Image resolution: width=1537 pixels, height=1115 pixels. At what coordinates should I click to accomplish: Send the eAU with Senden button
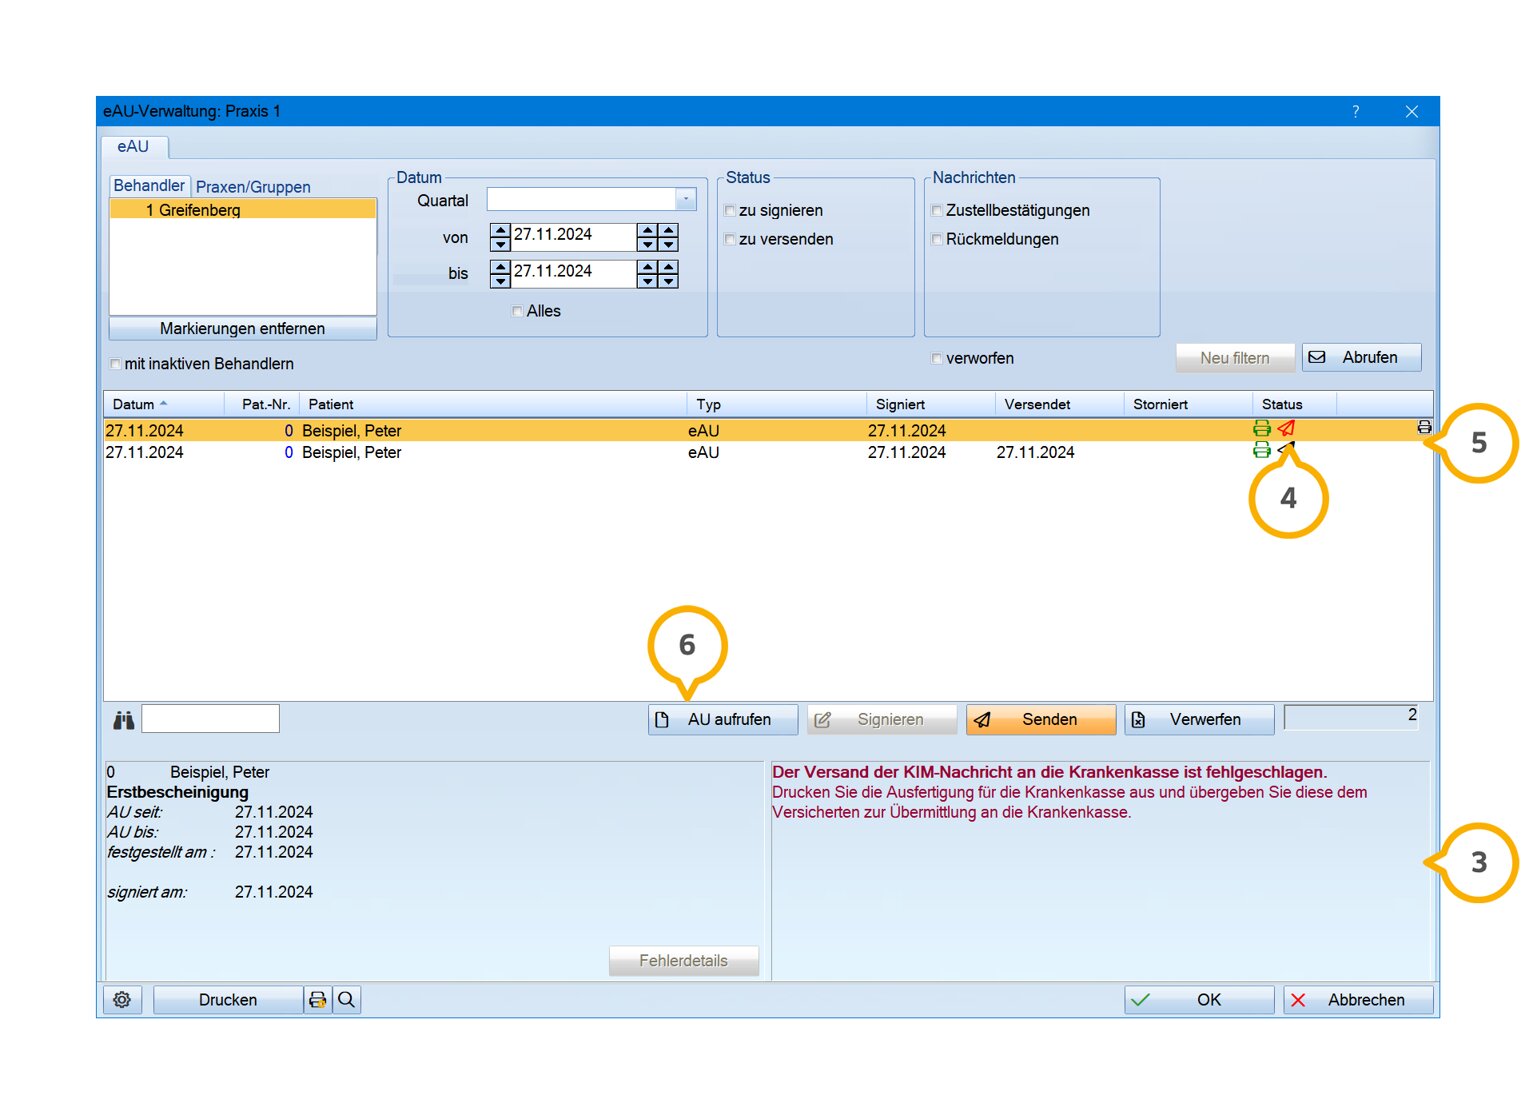1041,720
